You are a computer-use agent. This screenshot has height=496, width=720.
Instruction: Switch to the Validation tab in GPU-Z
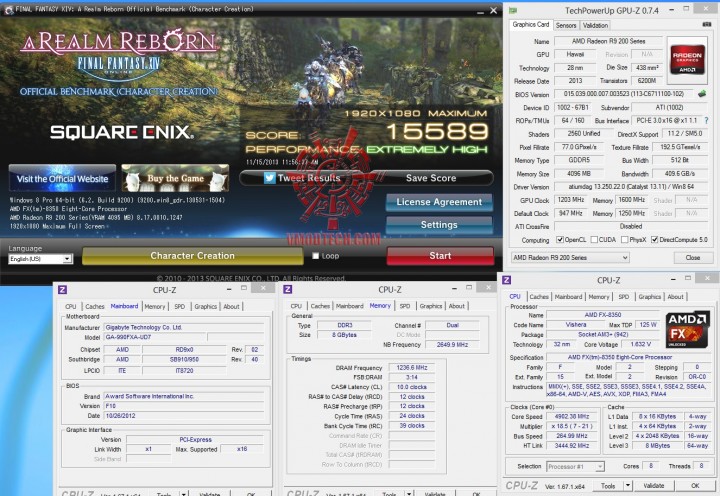(596, 25)
